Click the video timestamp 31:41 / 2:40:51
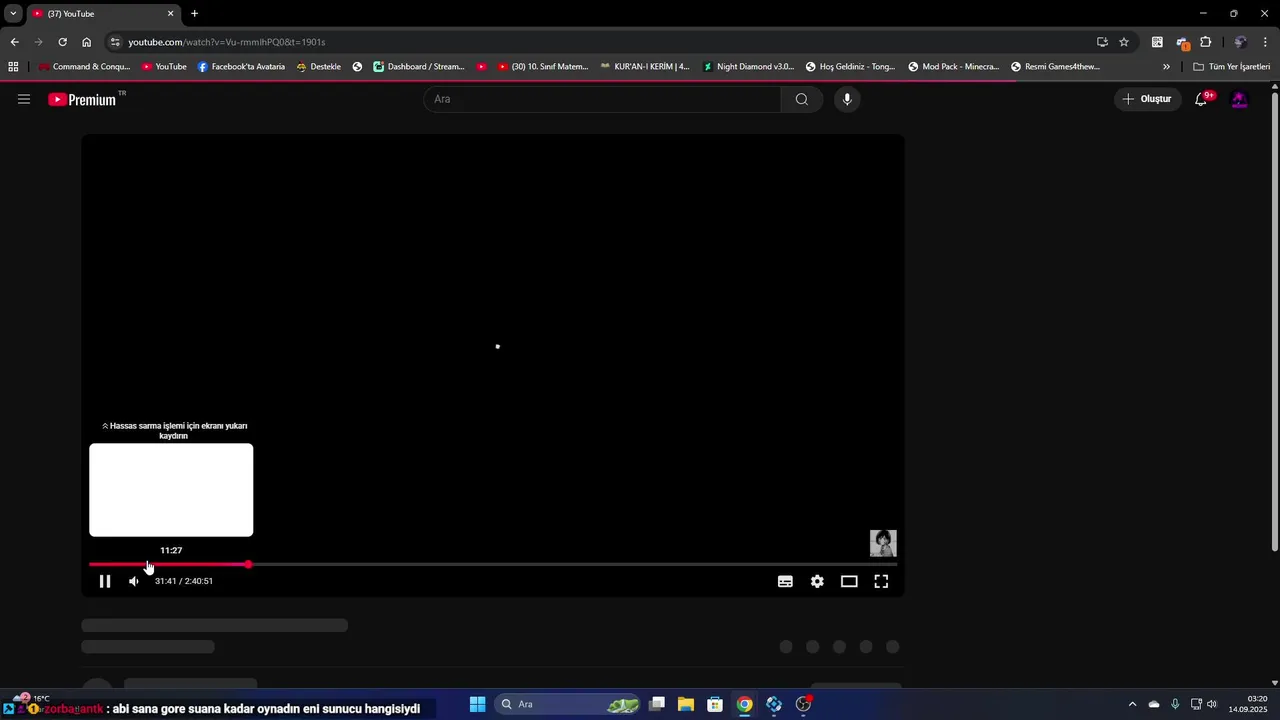Screen dimensions: 1280x720 pyautogui.click(x=184, y=581)
